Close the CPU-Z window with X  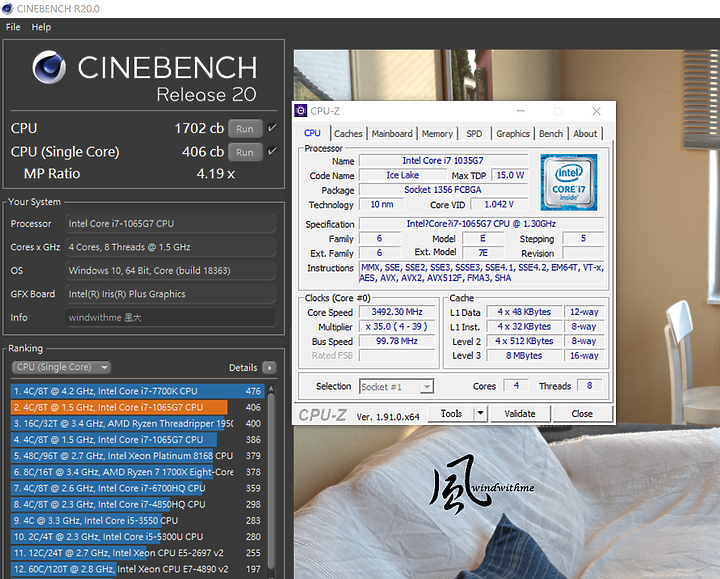[x=596, y=111]
